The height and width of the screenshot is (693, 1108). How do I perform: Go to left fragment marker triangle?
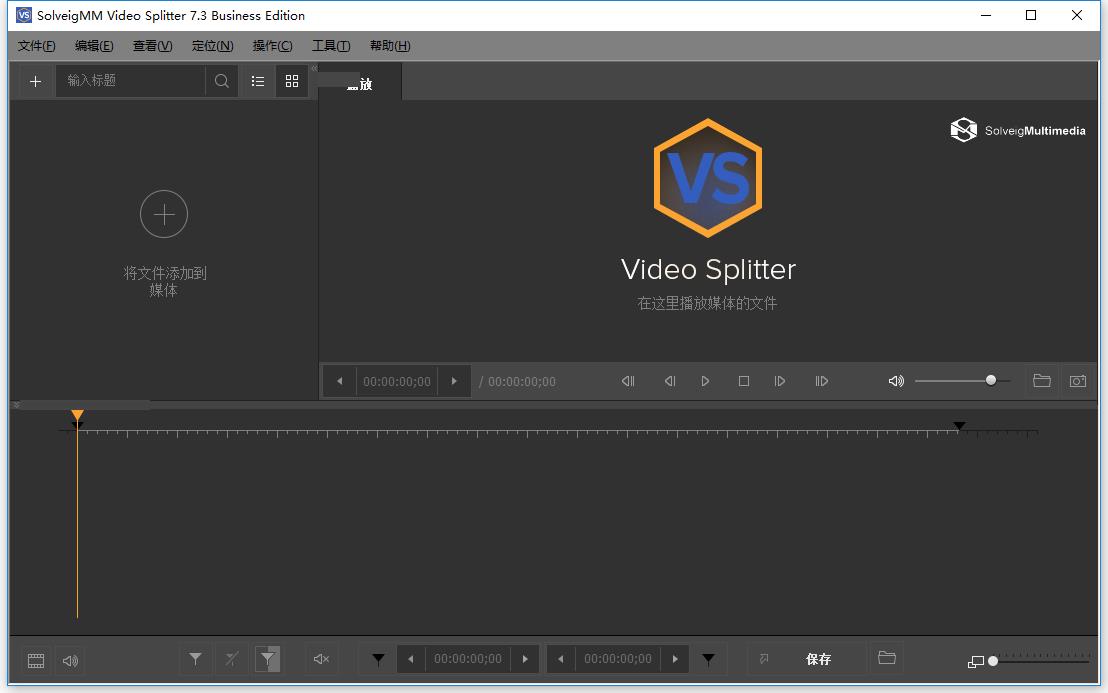(x=379, y=660)
